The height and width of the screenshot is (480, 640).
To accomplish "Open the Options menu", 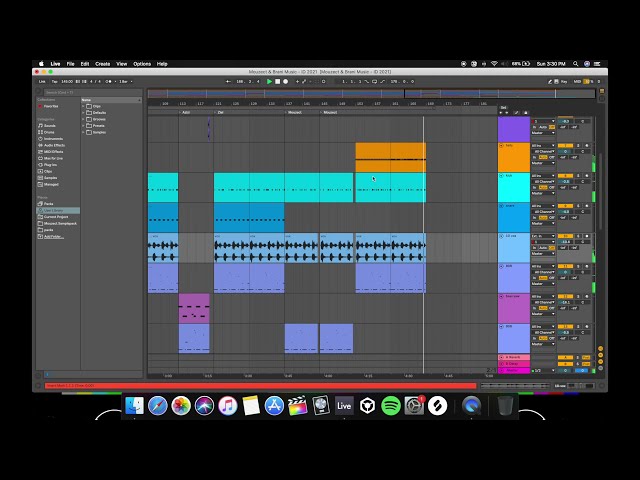I will (142, 64).
